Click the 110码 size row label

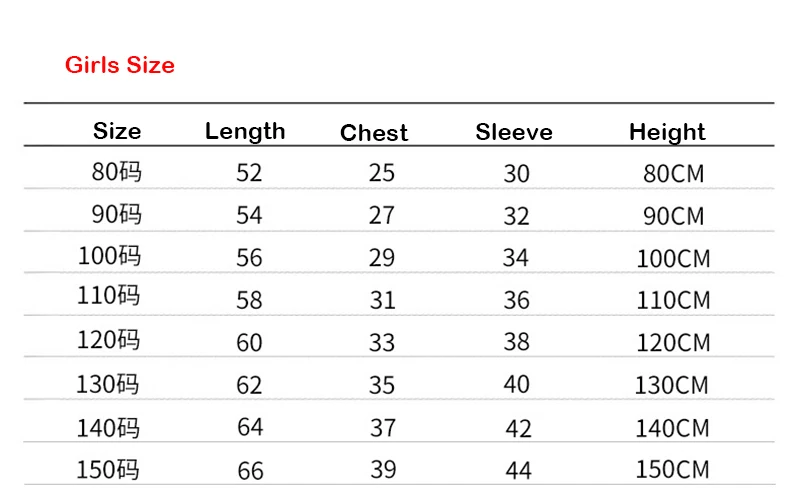tap(108, 295)
